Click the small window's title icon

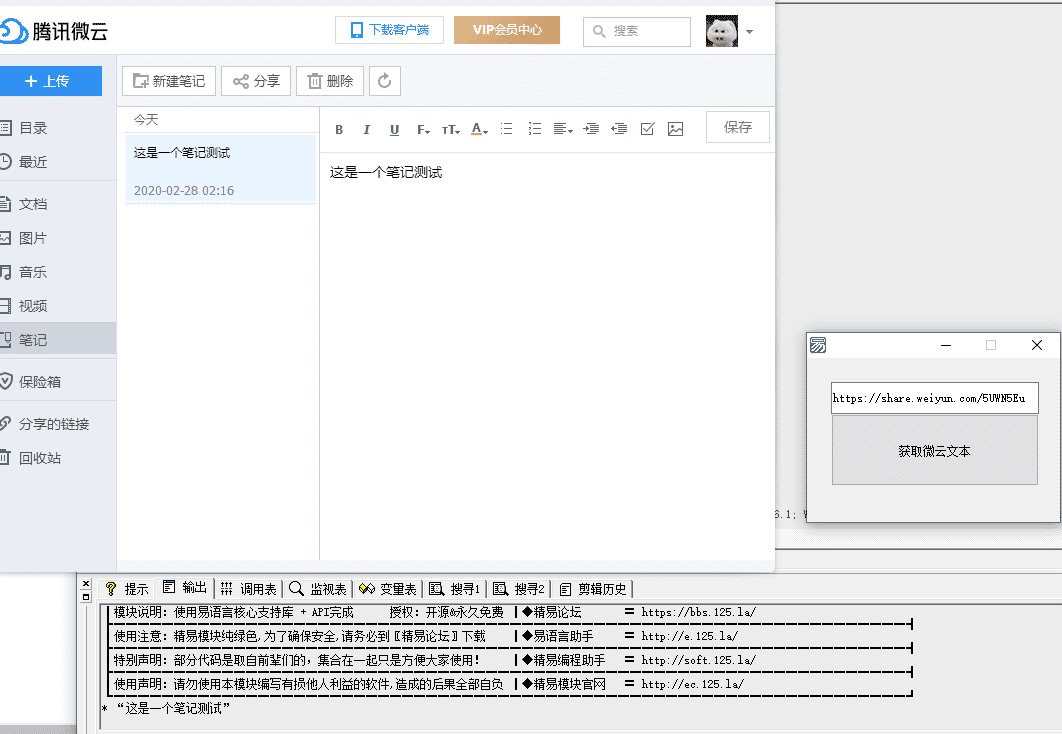(x=818, y=345)
